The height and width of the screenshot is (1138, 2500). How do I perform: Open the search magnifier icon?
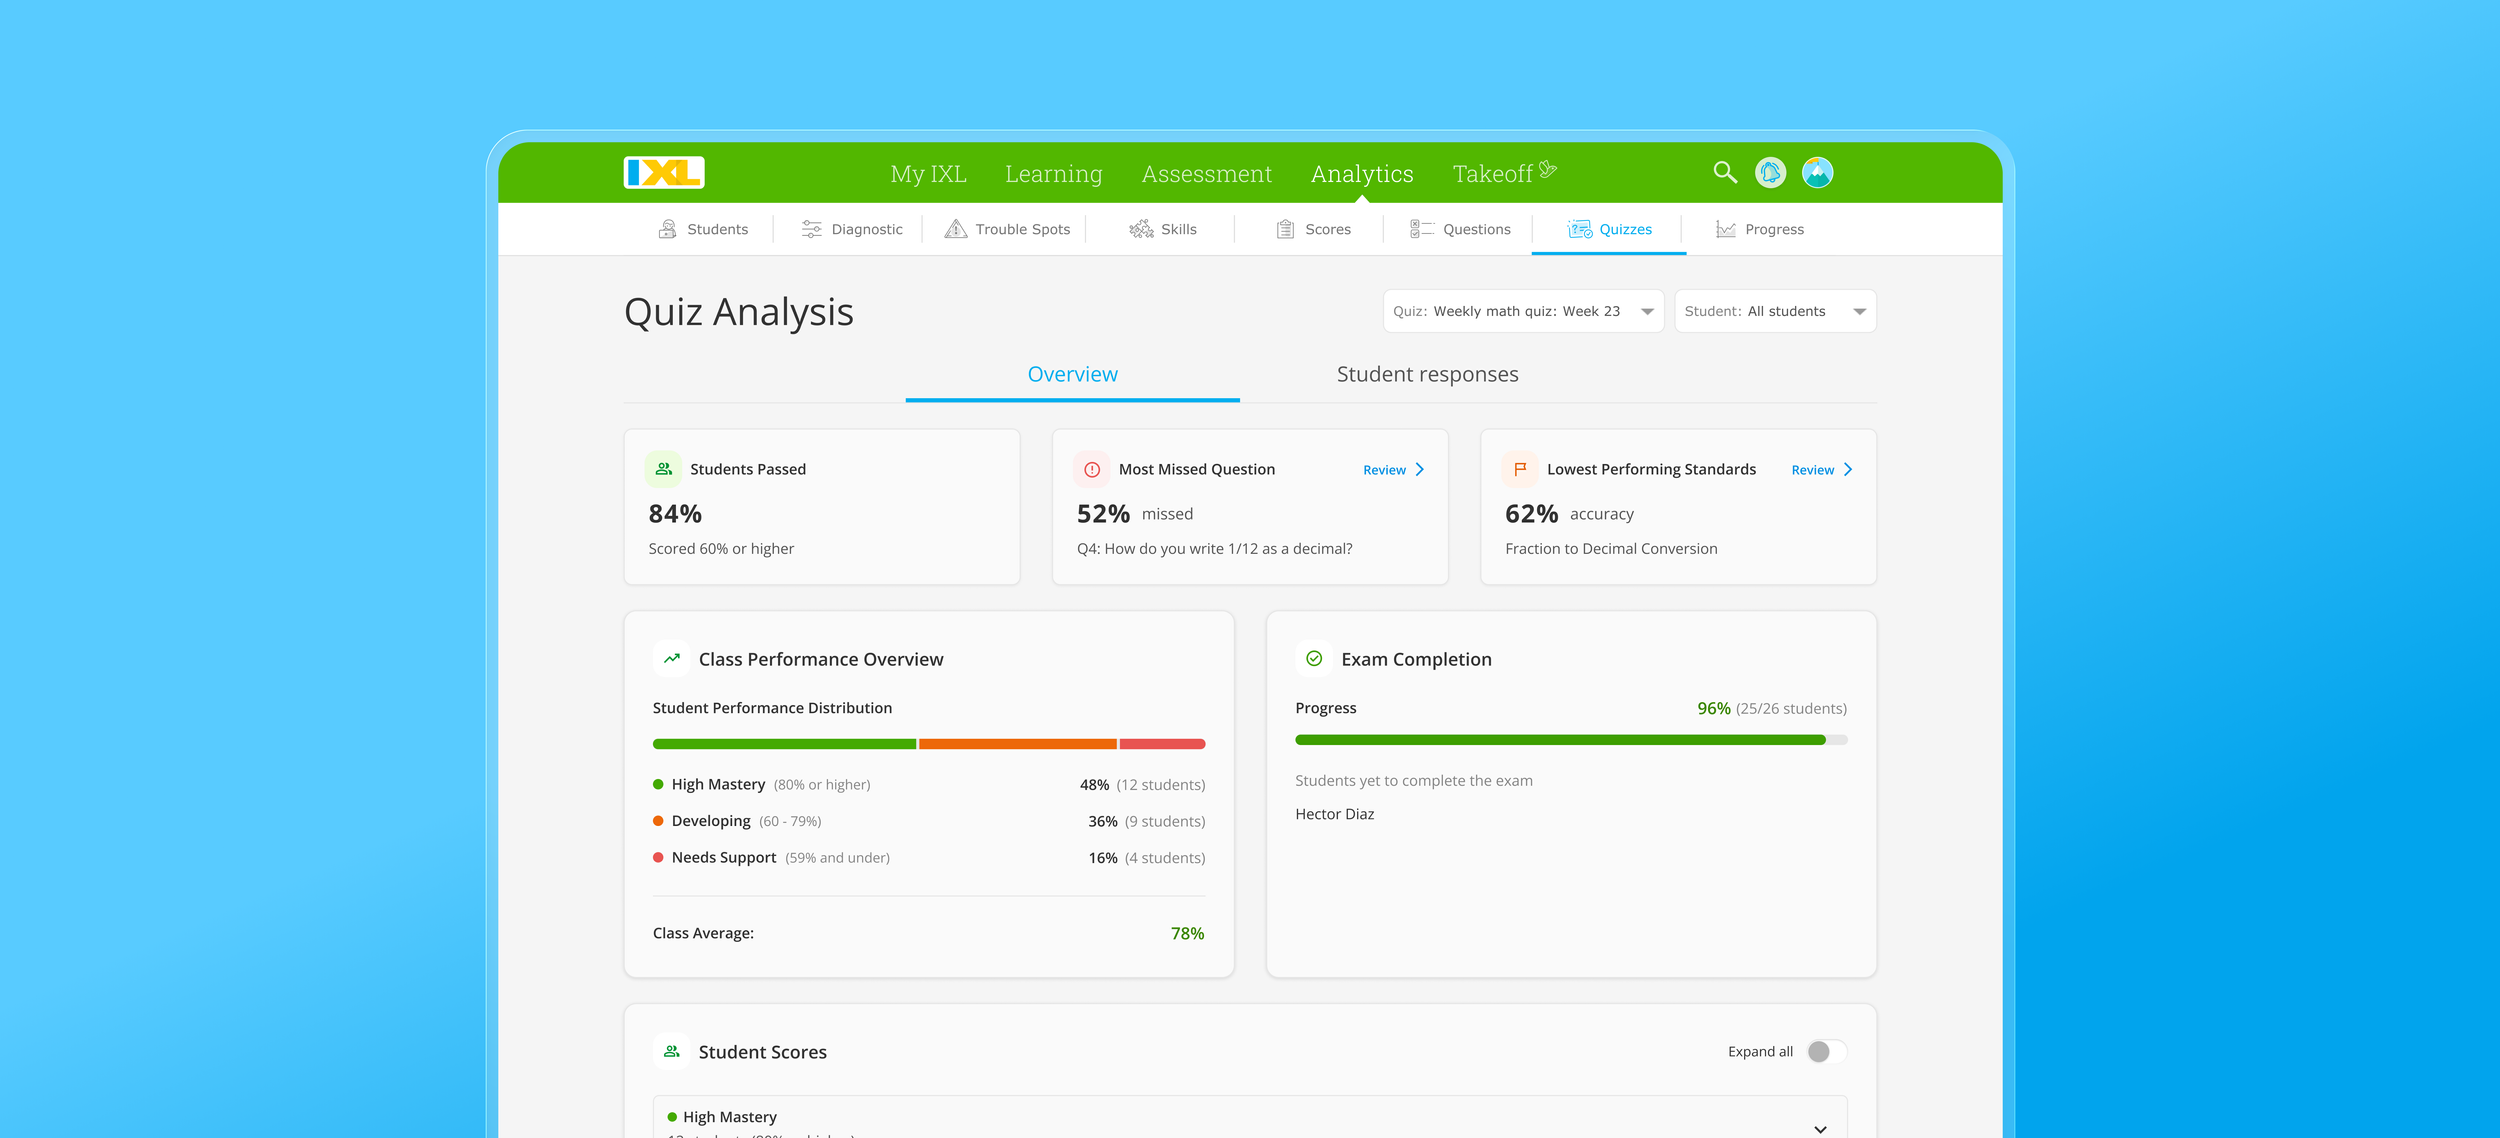(x=1724, y=172)
